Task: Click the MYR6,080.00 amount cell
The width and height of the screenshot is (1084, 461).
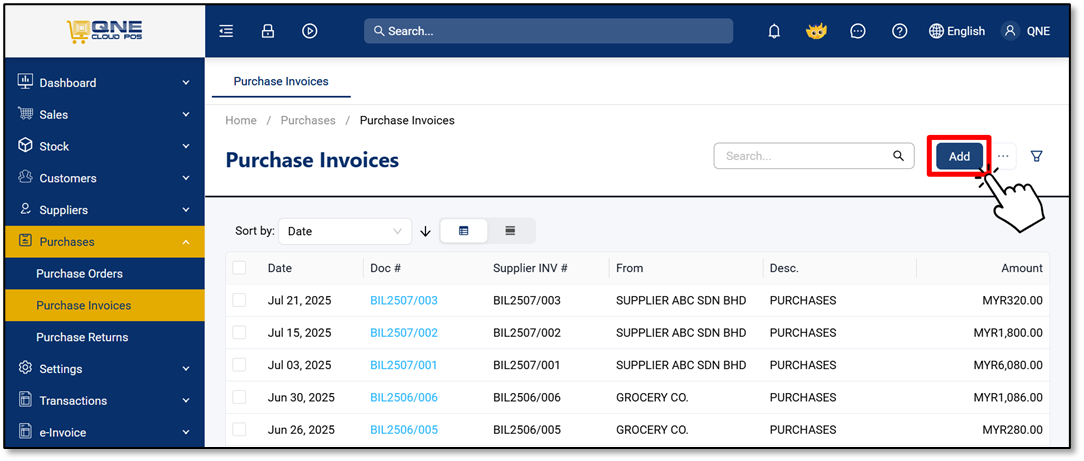Action: point(1008,365)
